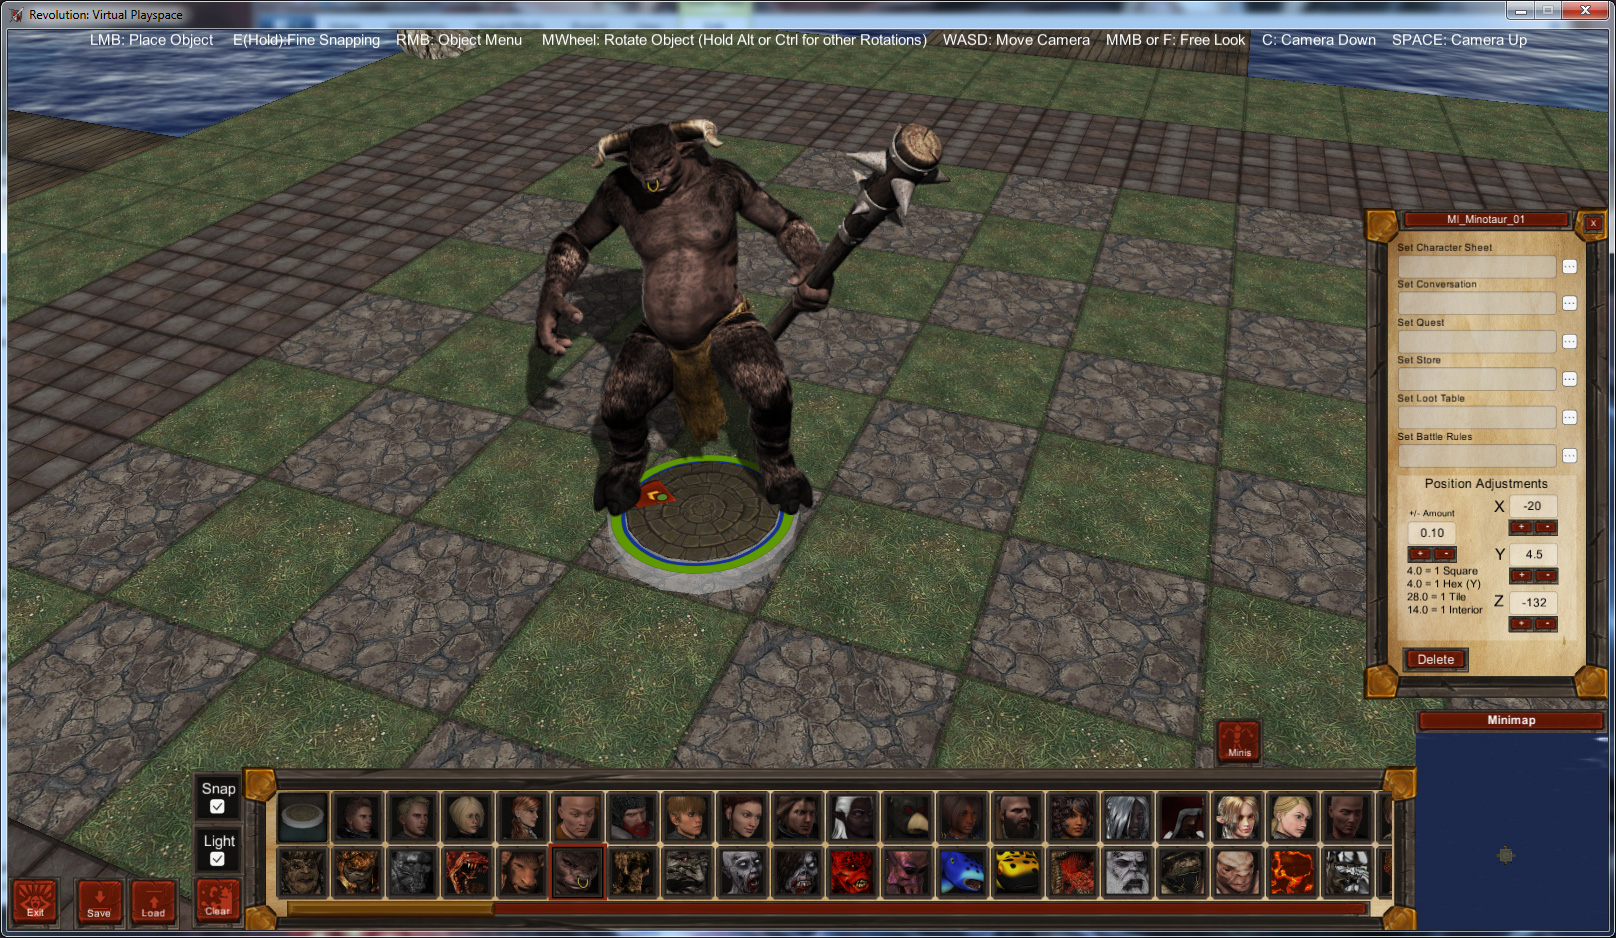Image resolution: width=1616 pixels, height=938 pixels.
Task: Open the Set Character Sheet browse button
Action: (x=1570, y=266)
